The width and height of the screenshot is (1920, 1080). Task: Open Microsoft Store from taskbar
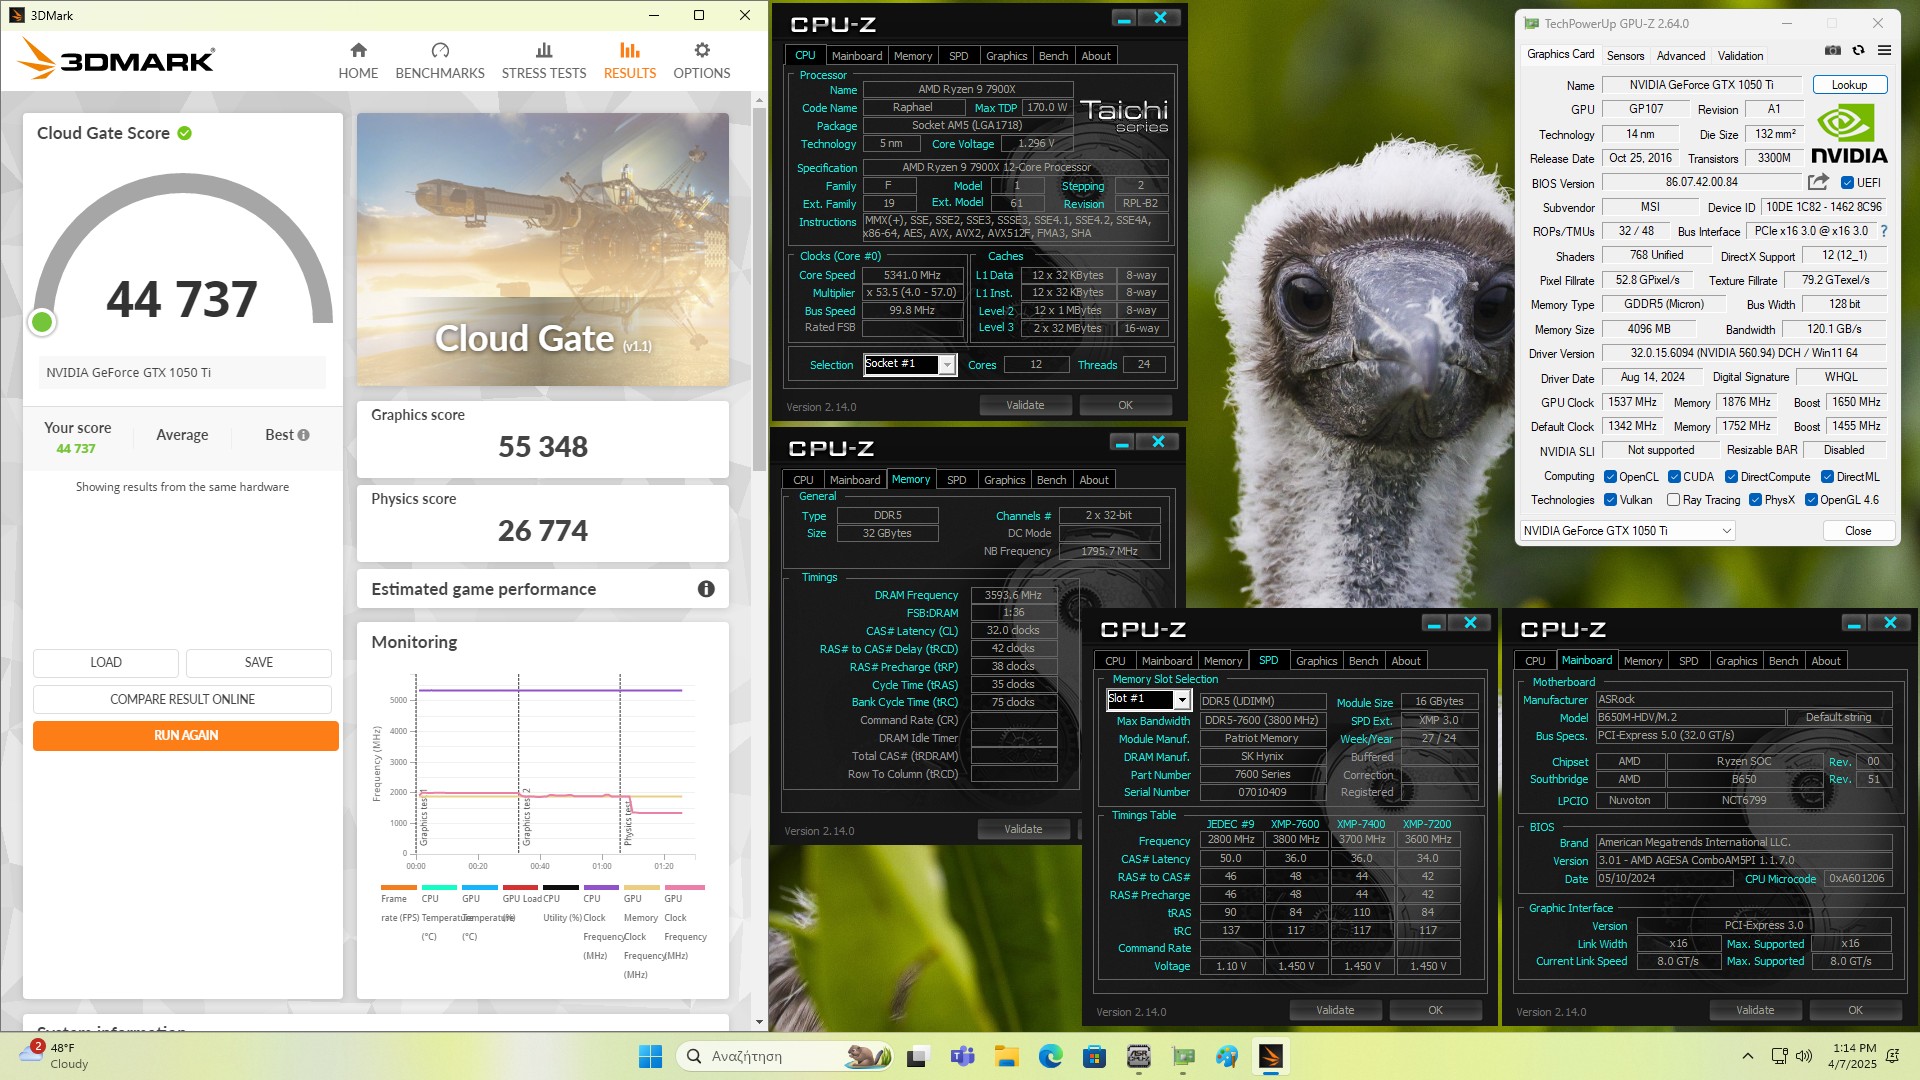click(1094, 1056)
